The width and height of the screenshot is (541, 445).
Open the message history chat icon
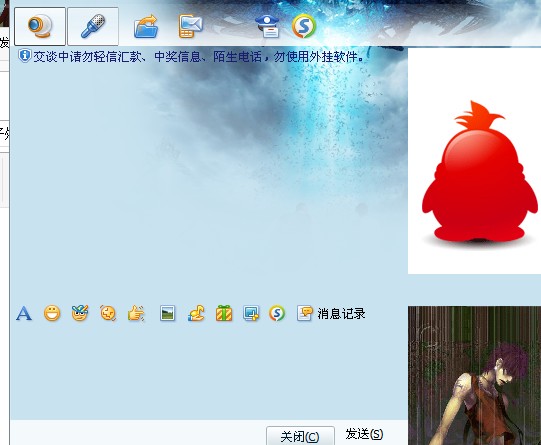tap(305, 313)
